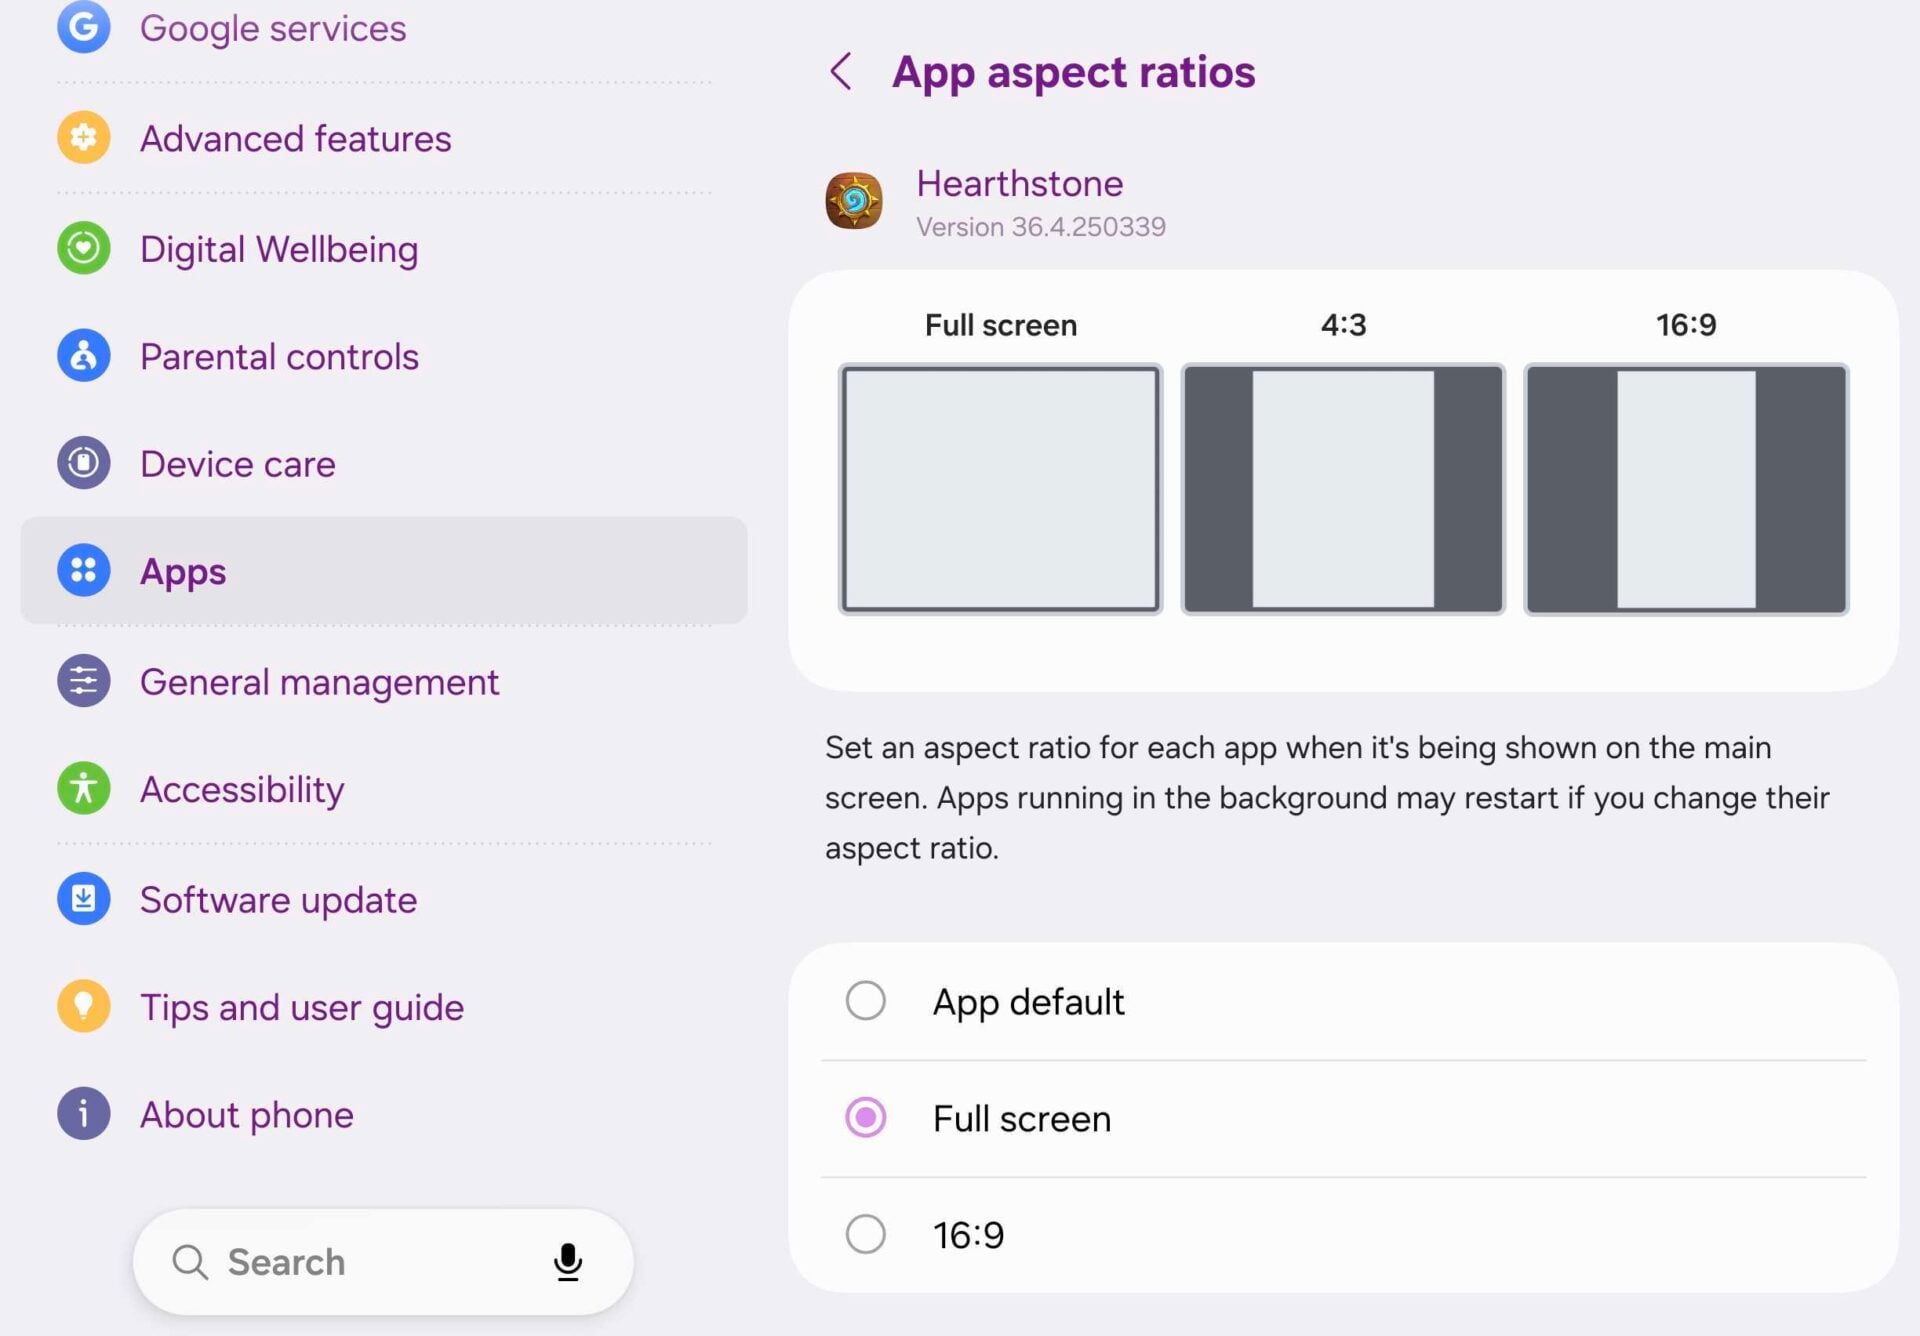This screenshot has height=1336, width=1920.
Task: Tap the Software update download icon
Action: pyautogui.click(x=84, y=898)
